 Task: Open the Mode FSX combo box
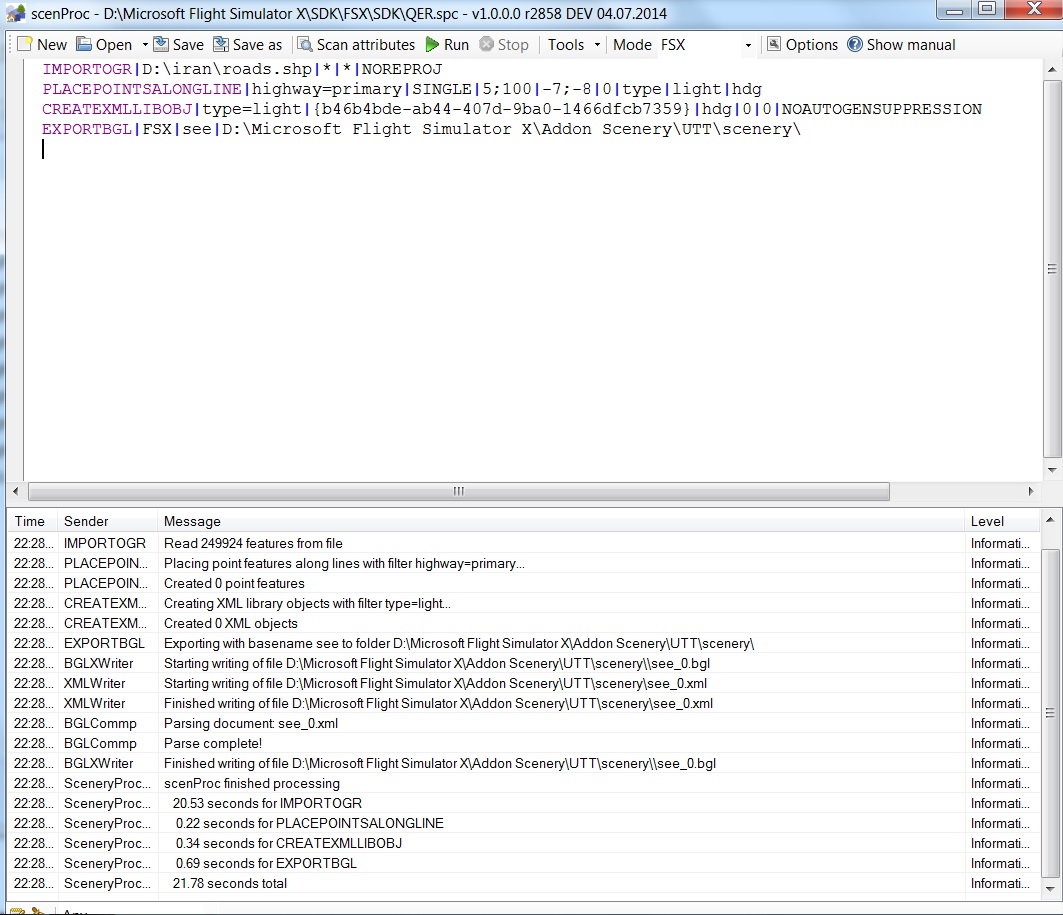[x=706, y=45]
